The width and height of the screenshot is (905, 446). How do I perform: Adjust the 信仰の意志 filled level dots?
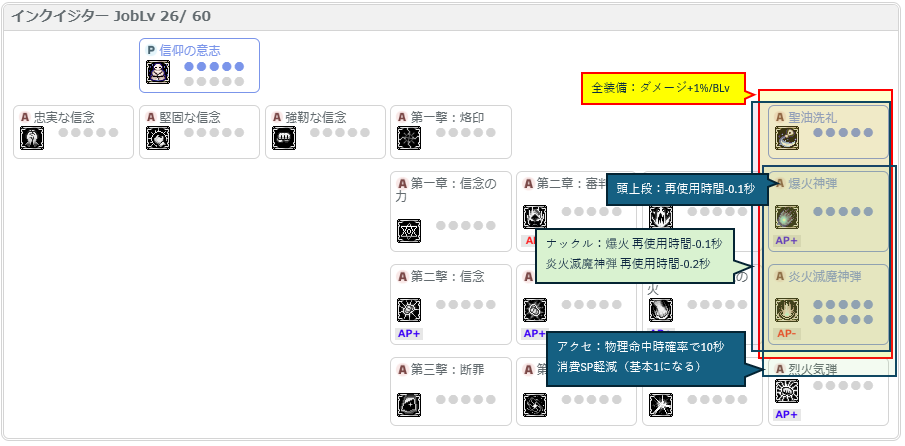[214, 66]
